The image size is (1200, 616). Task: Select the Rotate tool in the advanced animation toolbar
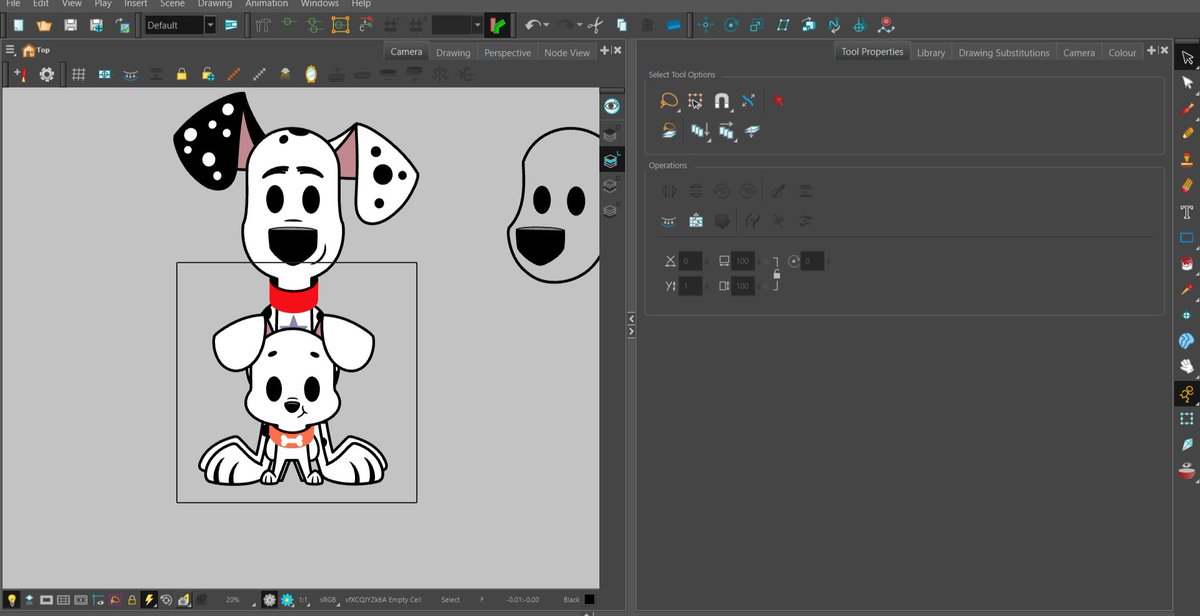pos(732,25)
